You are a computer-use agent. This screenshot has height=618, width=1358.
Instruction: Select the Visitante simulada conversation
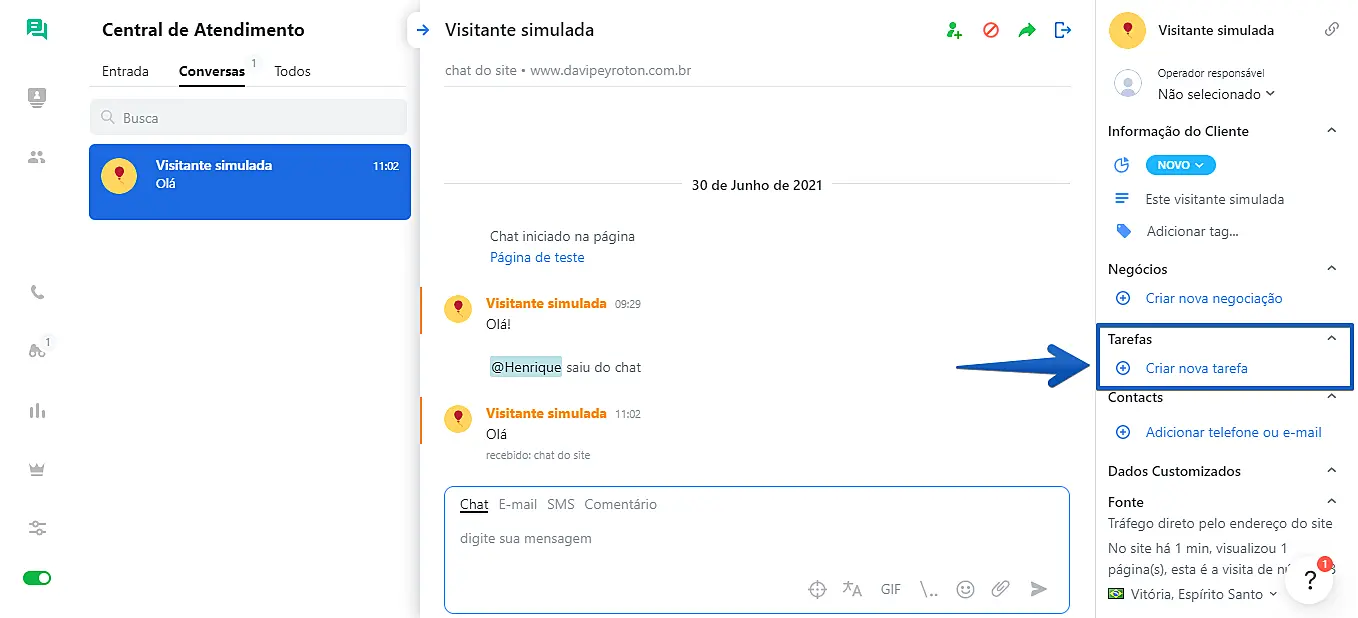coord(250,181)
